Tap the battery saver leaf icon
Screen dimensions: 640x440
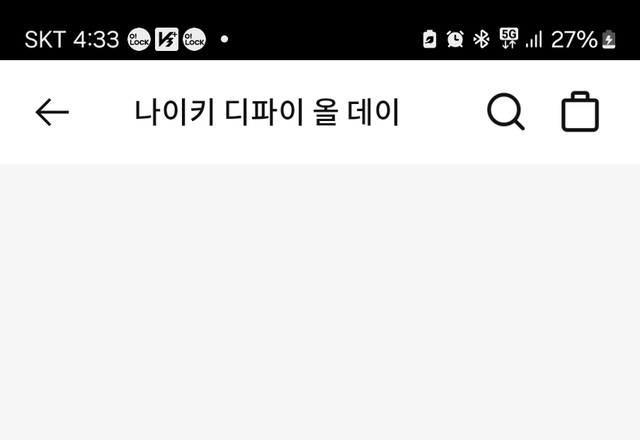point(429,40)
